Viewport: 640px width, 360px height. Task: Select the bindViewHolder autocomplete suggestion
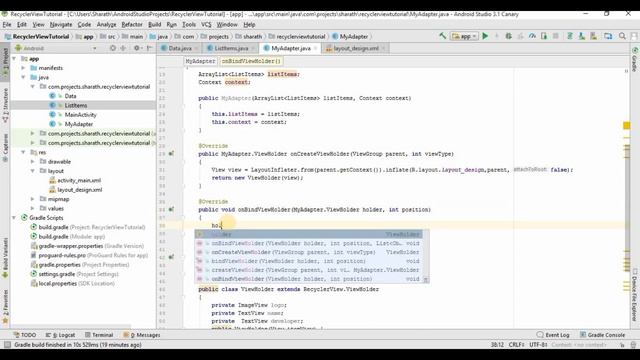click(x=309, y=261)
